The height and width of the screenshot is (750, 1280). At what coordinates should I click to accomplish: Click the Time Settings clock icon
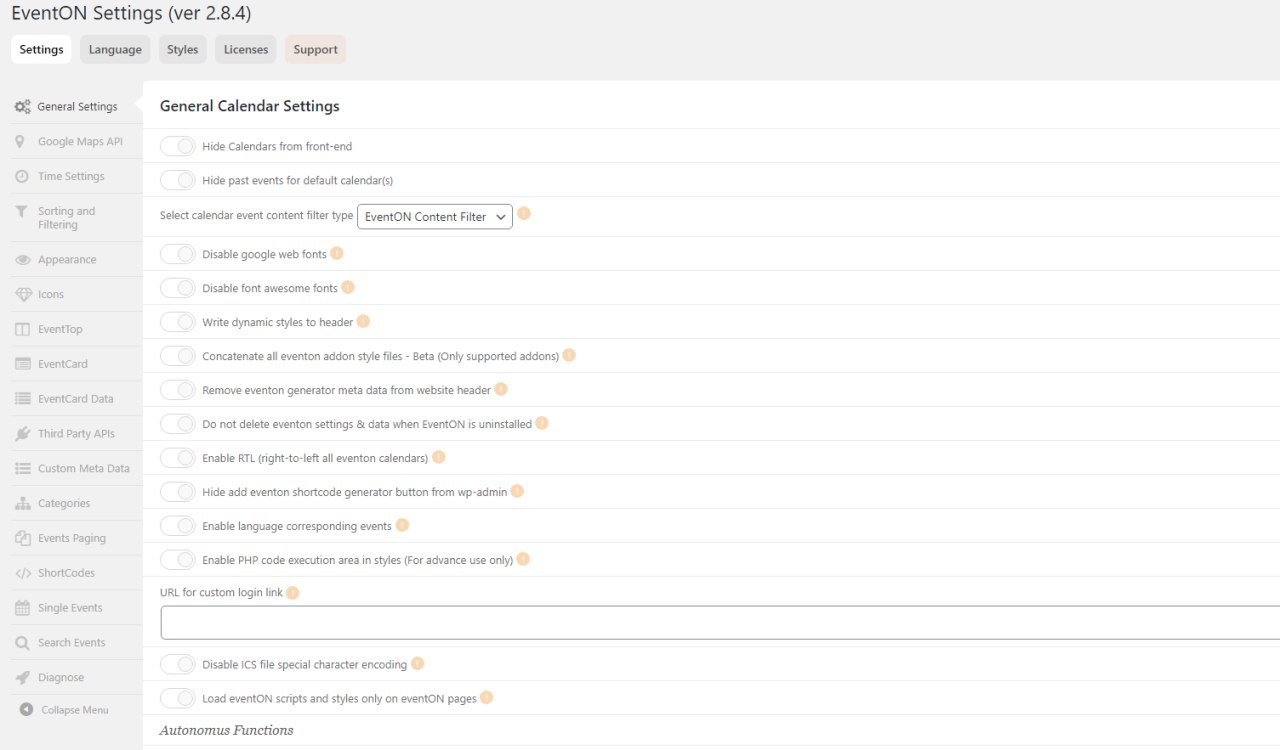pos(21,176)
